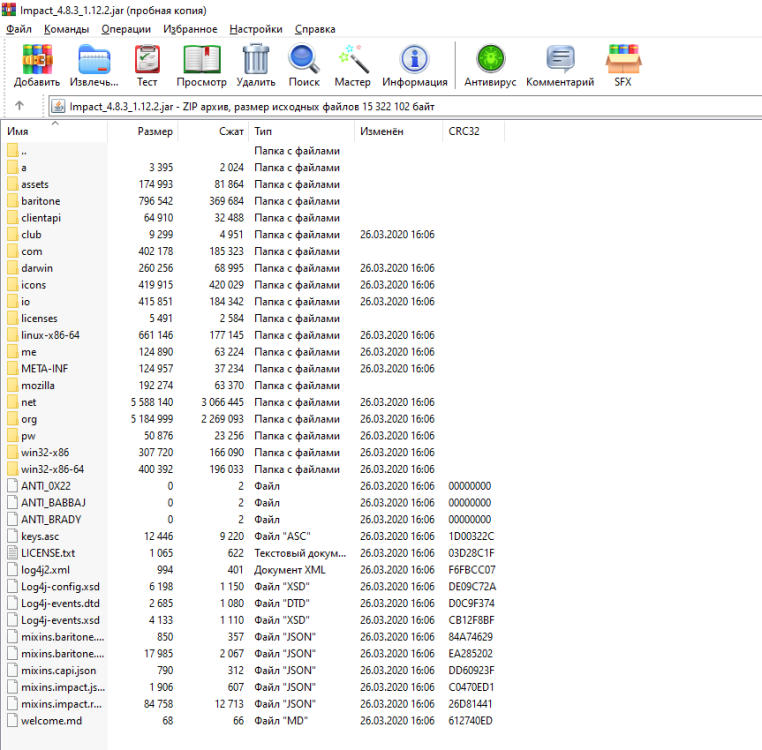Start the Антивирус scan icon
The height and width of the screenshot is (750, 762).
coord(490,59)
